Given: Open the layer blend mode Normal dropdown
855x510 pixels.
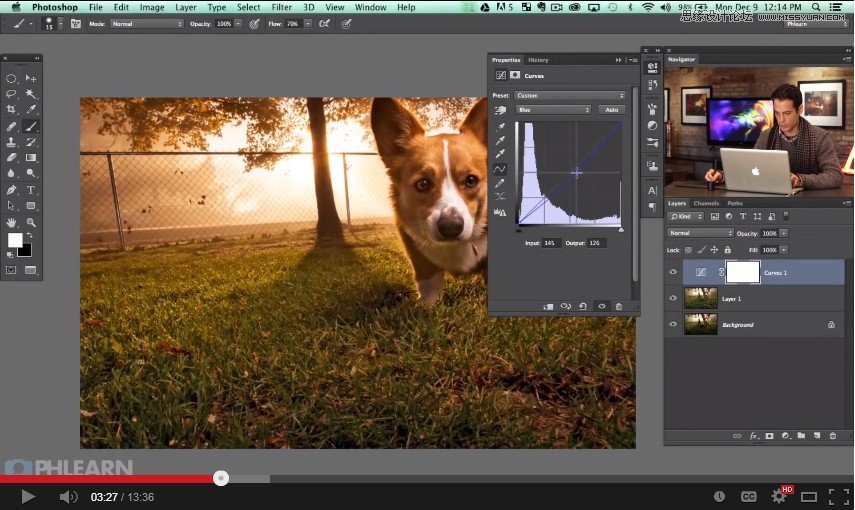Looking at the screenshot, I should 700,233.
